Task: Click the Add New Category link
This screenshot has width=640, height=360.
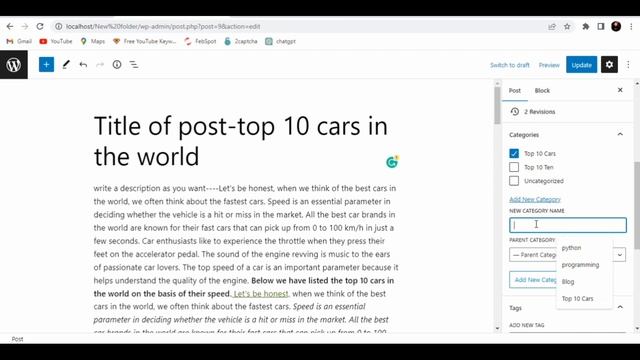Action: pyautogui.click(x=535, y=199)
